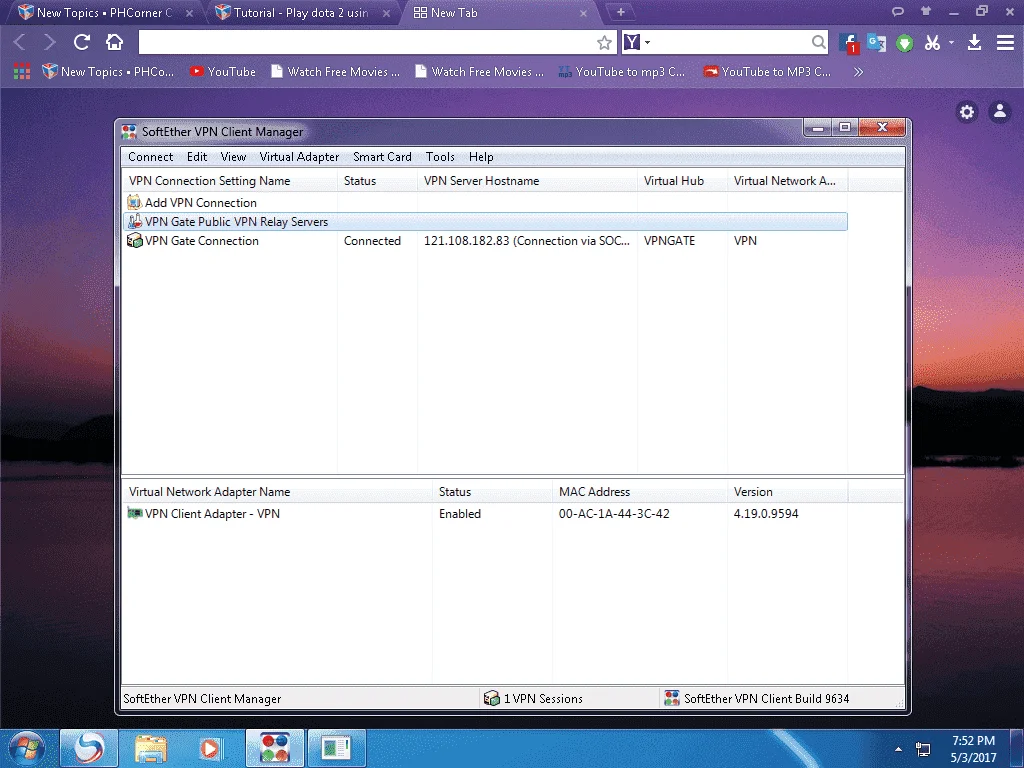
Task: Switch to New Topics PHCorner tab
Action: click(104, 12)
